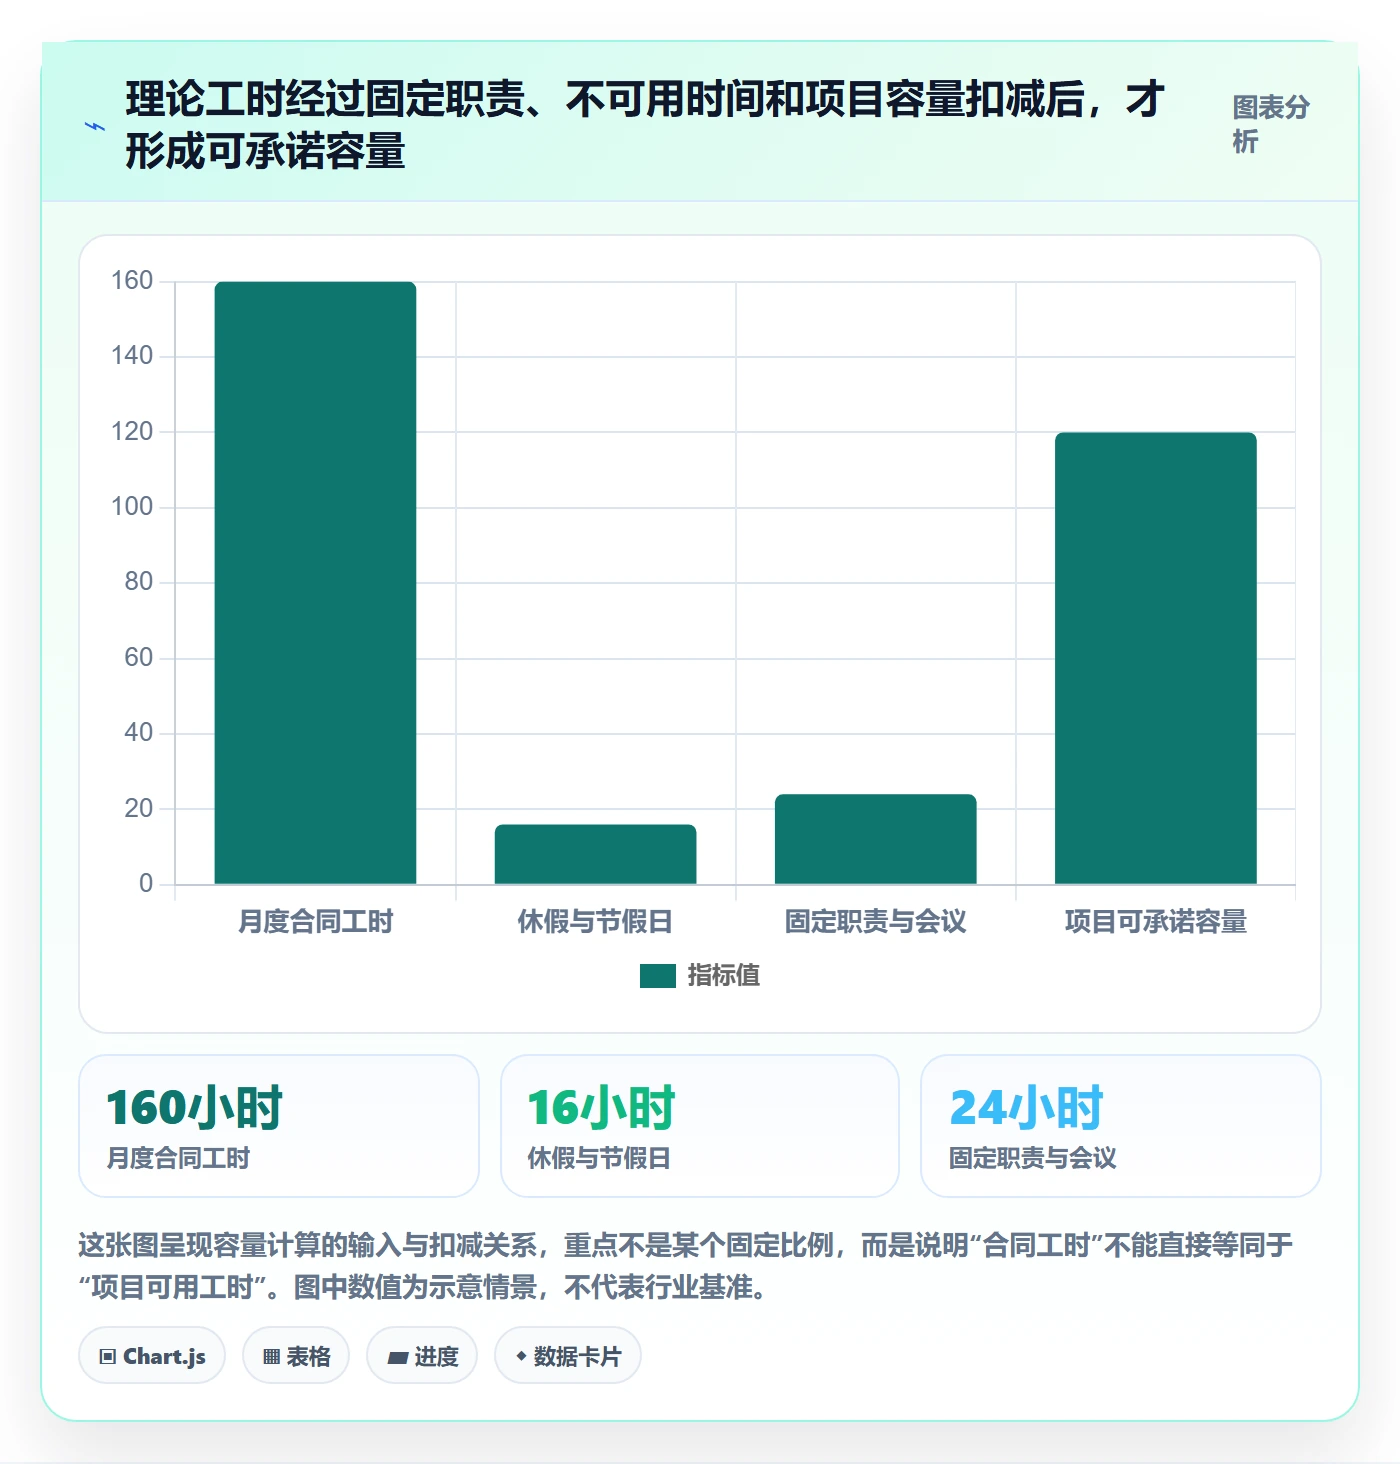Click the 数据卡片 tag chip
Image resolution: width=1400 pixels, height=1464 pixels.
point(568,1356)
